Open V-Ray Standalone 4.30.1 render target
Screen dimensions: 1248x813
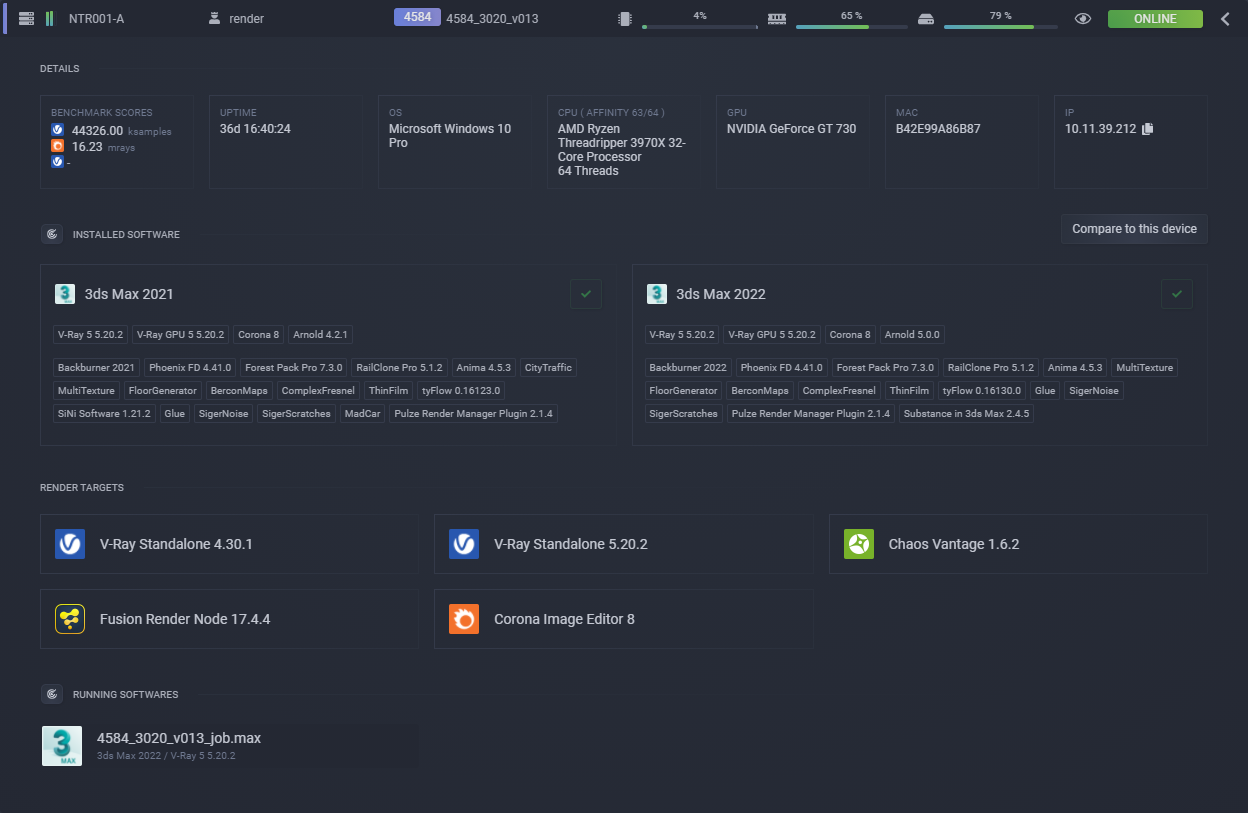coord(229,544)
